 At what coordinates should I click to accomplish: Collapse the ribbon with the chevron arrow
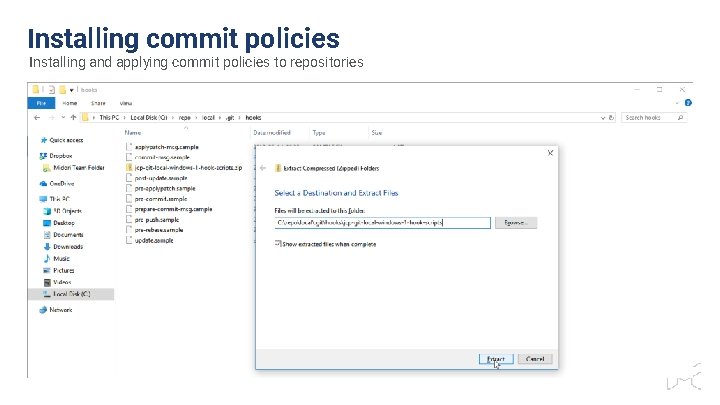[x=677, y=103]
